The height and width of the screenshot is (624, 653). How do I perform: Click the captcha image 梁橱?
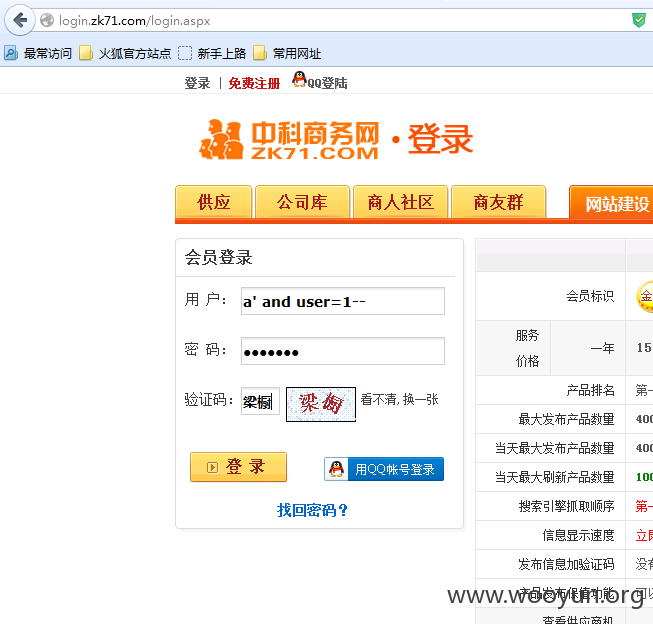(321, 404)
